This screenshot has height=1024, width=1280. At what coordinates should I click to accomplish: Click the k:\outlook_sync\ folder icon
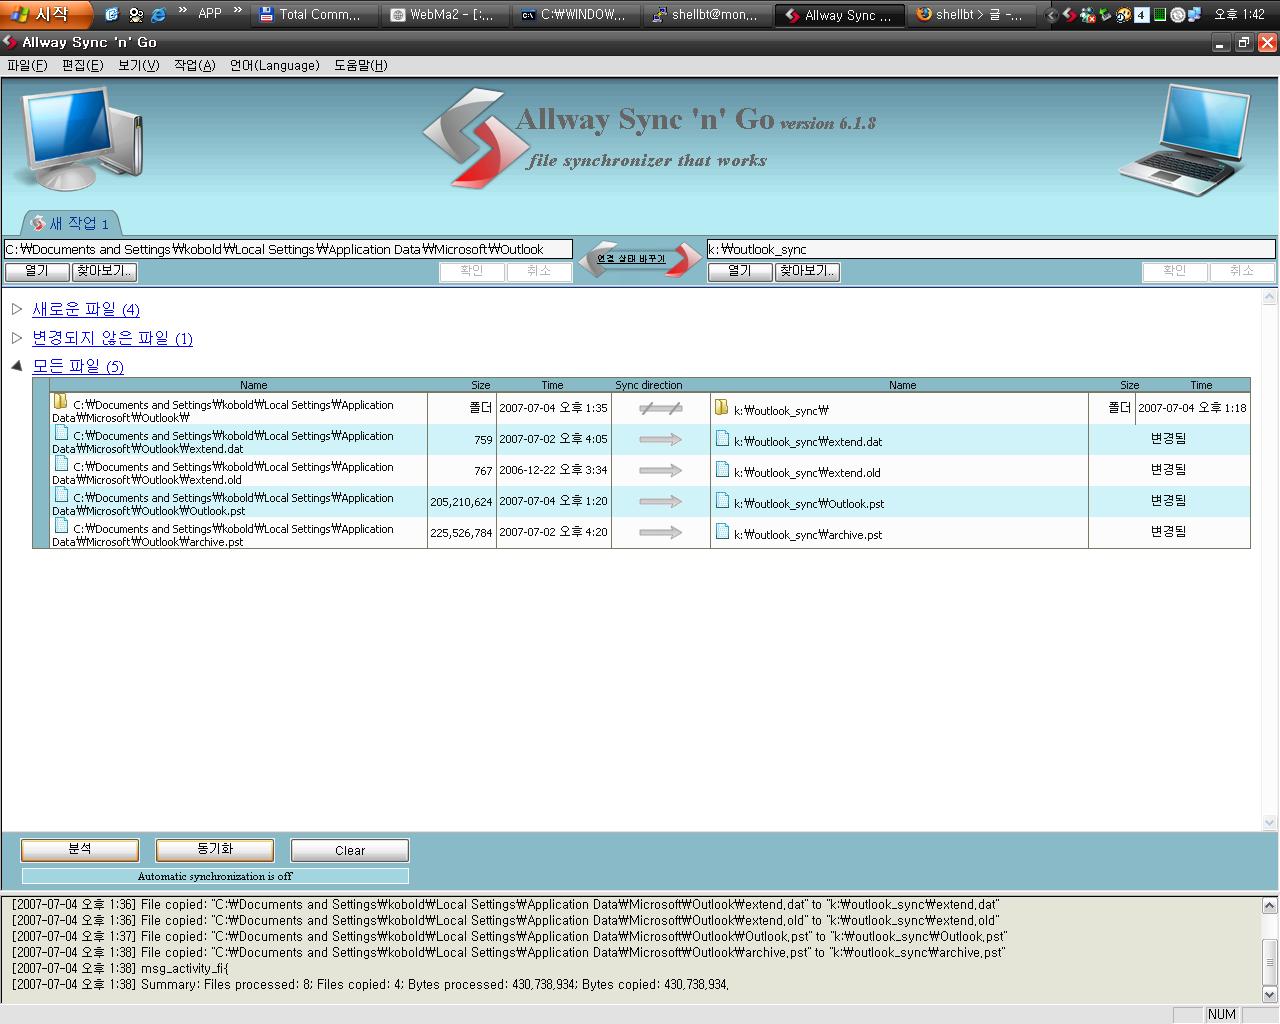(x=721, y=407)
